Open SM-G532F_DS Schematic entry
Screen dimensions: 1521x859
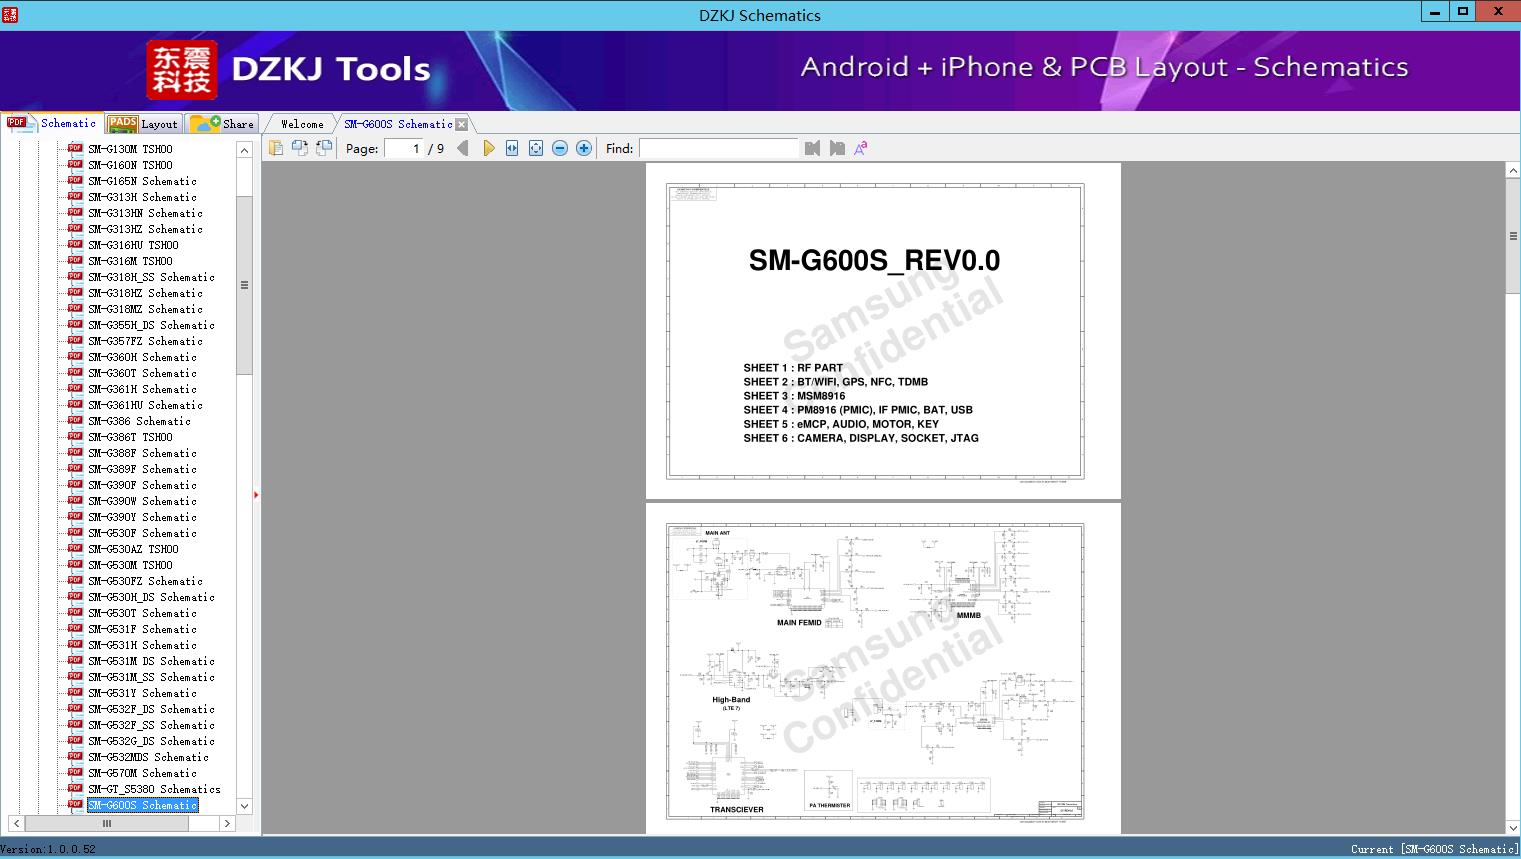click(x=151, y=709)
